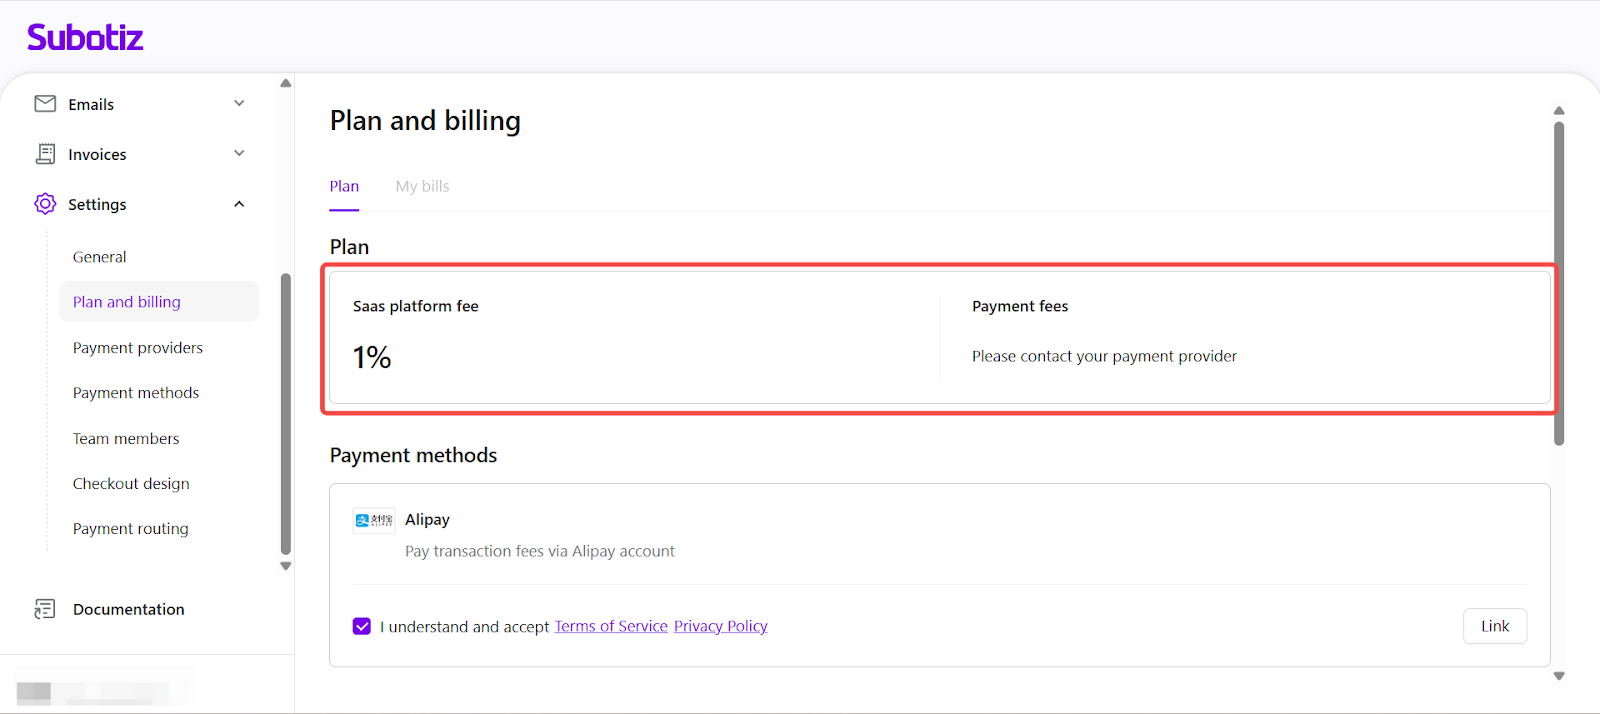Expand the Invoices menu chevron
Screen dimensions: 1600x714
click(x=239, y=153)
